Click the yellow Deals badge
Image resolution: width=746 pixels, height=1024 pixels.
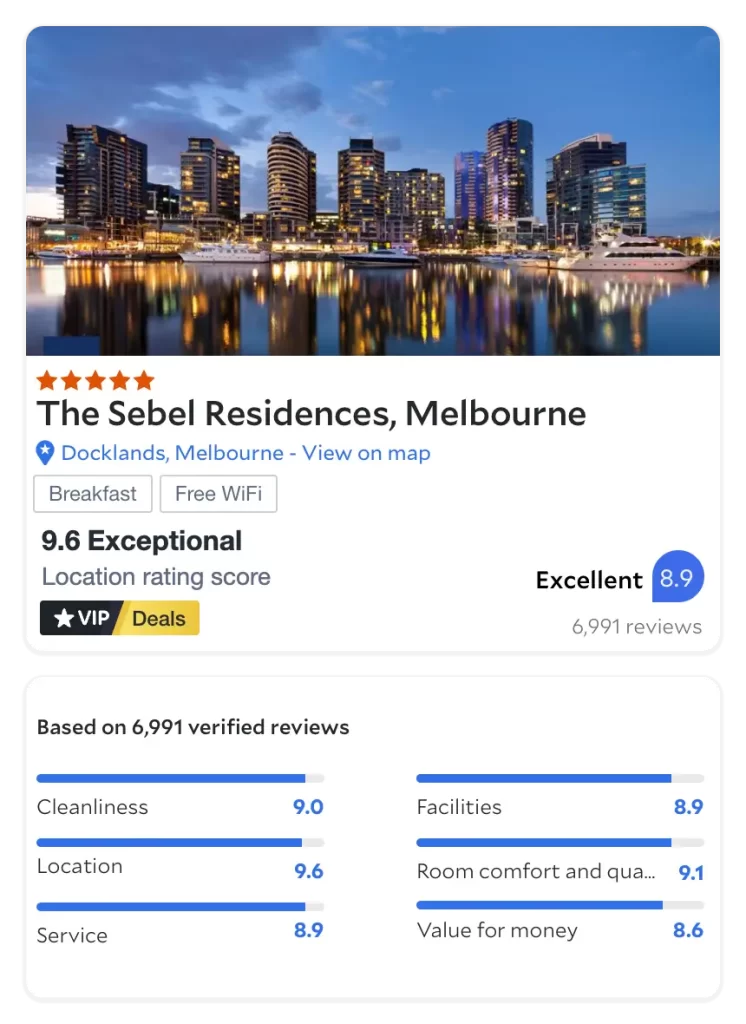tap(160, 618)
